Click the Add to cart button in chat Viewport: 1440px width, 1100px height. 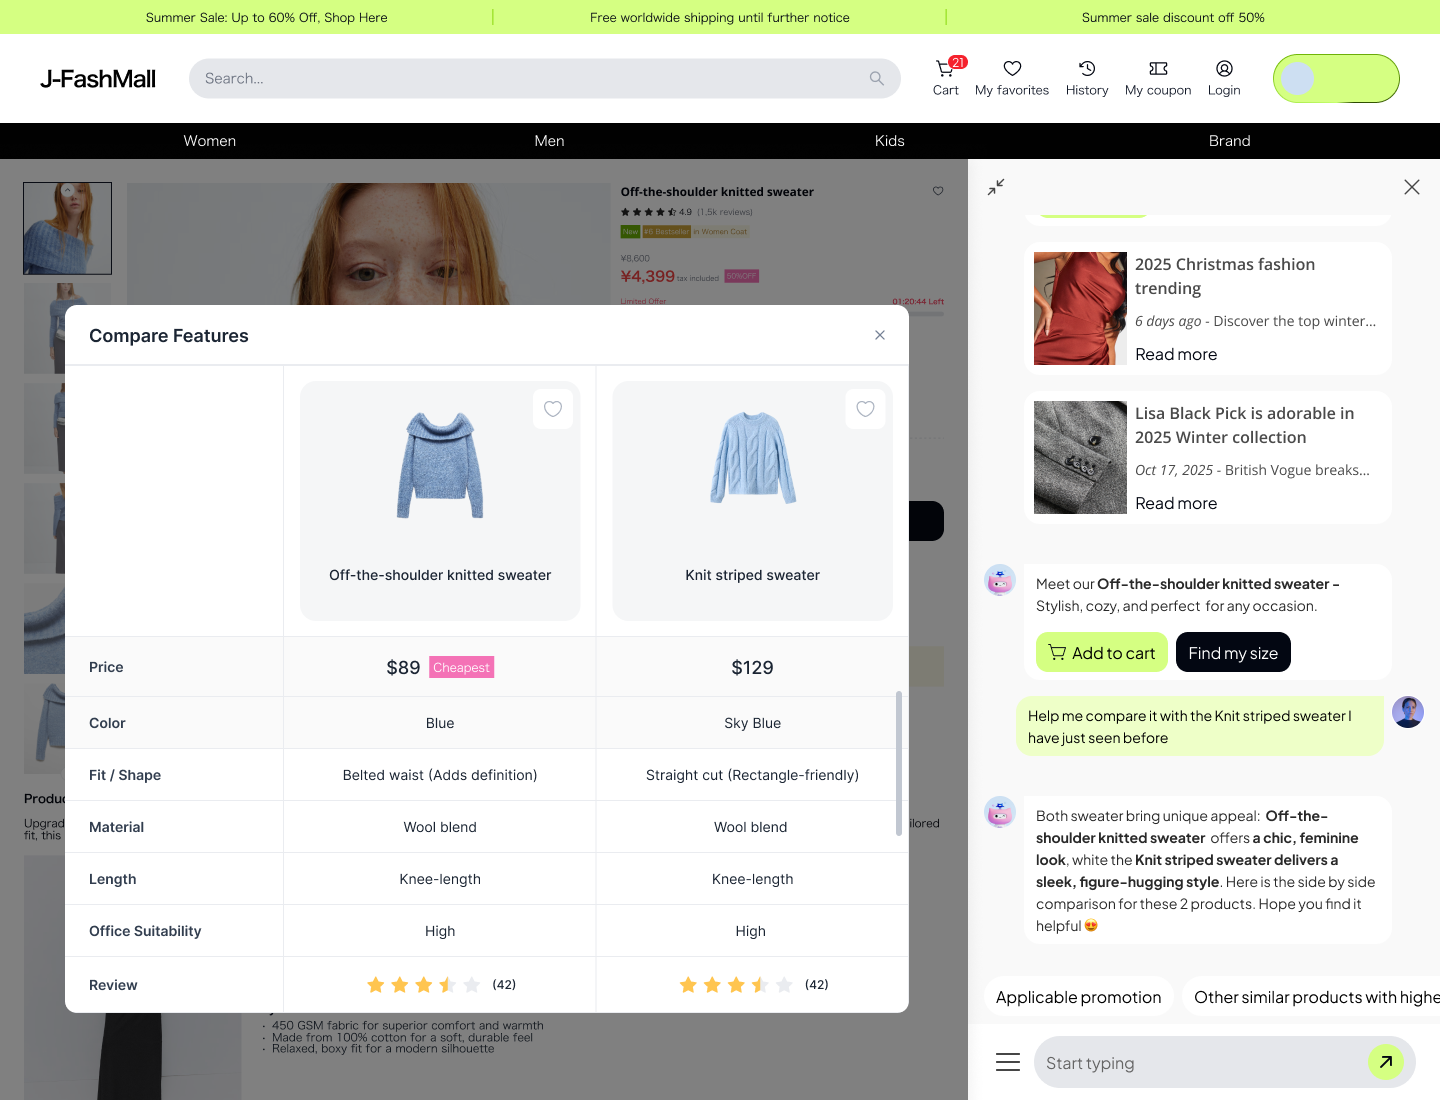point(1102,653)
